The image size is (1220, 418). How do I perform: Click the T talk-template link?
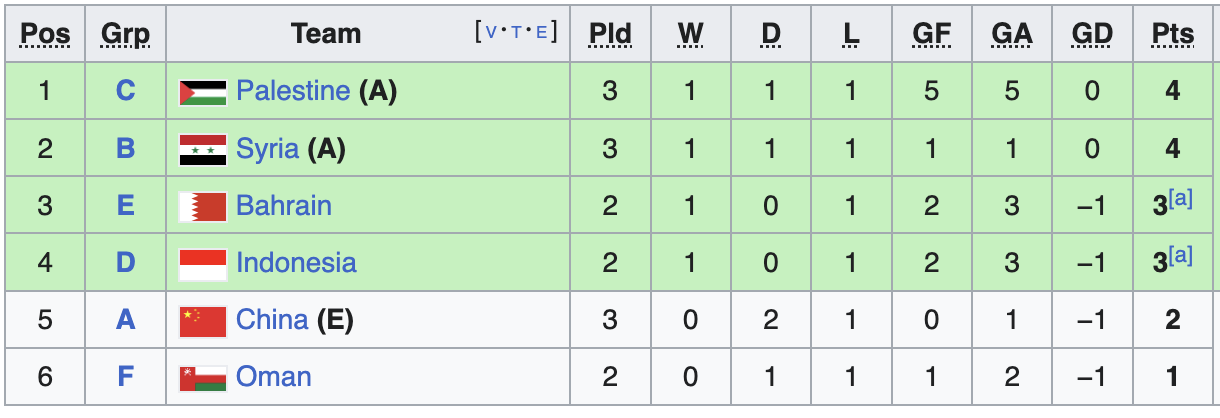click(516, 32)
